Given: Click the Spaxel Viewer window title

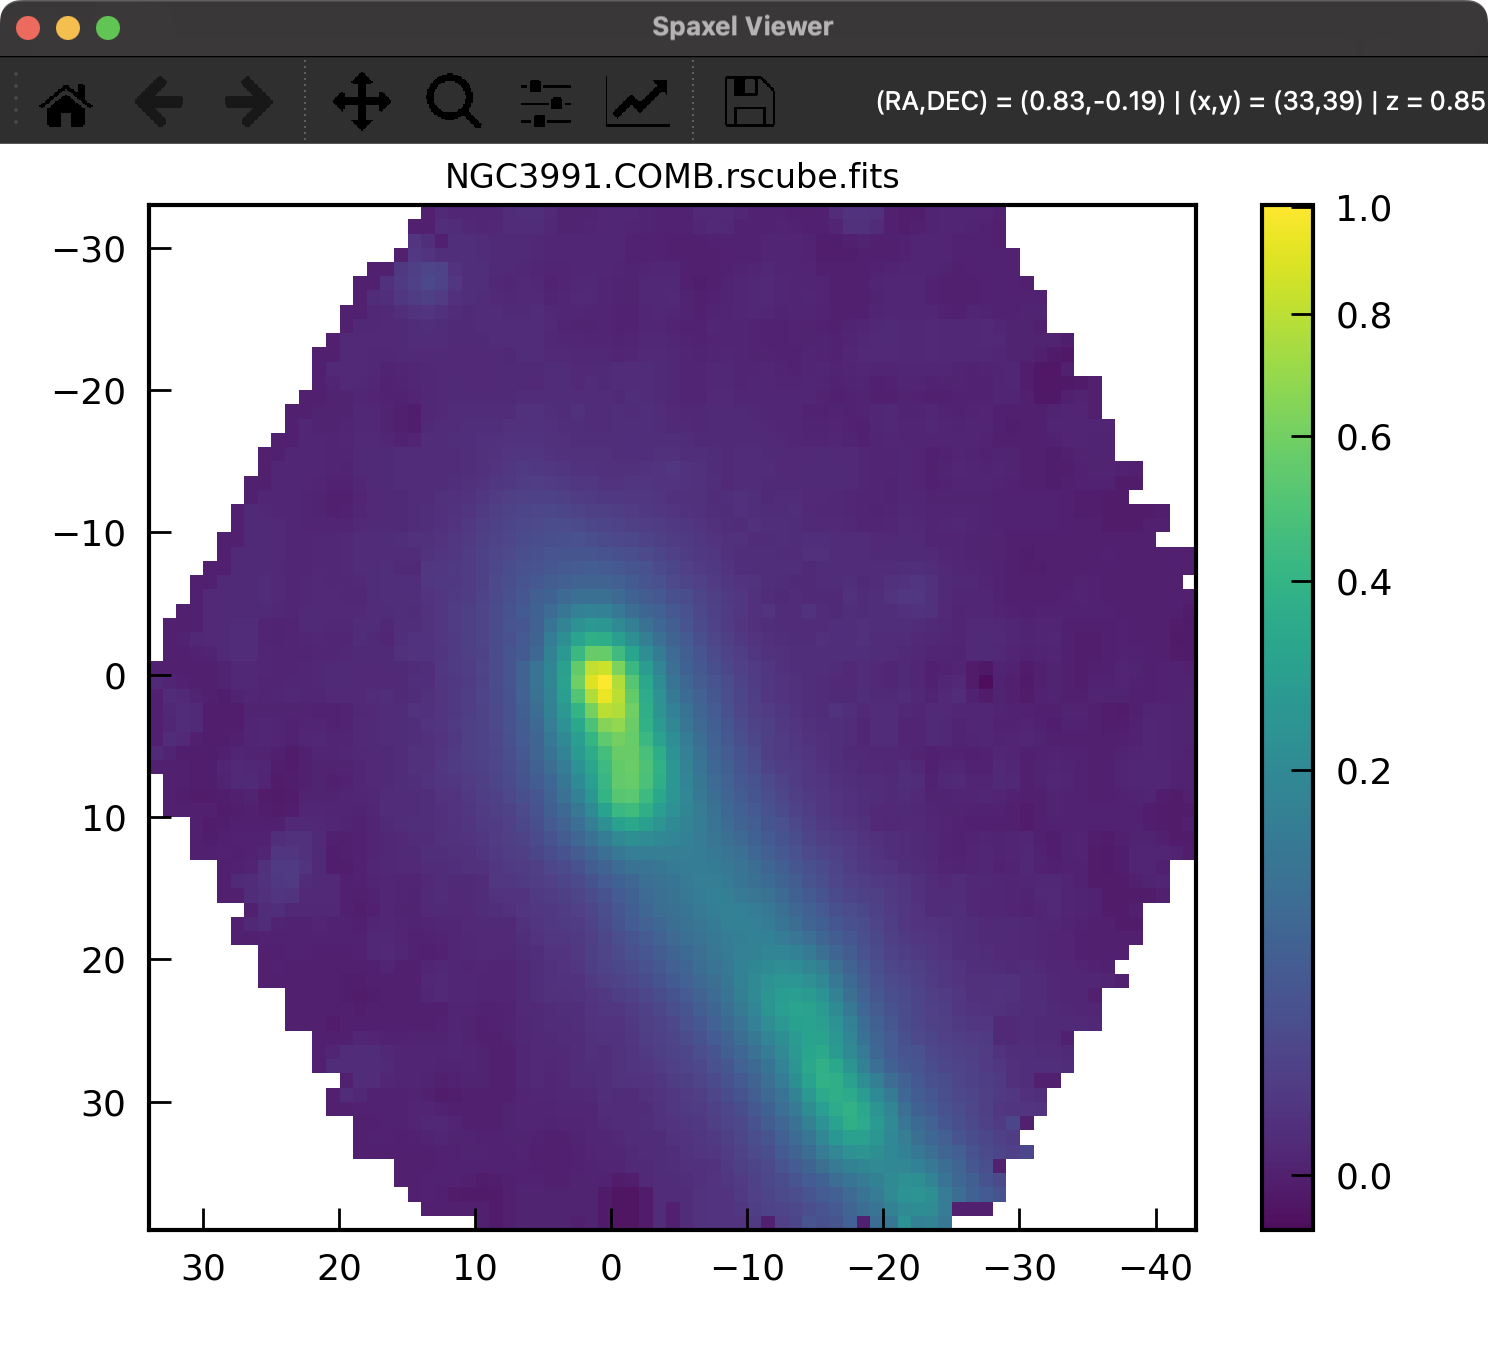Looking at the screenshot, I should point(742,27).
